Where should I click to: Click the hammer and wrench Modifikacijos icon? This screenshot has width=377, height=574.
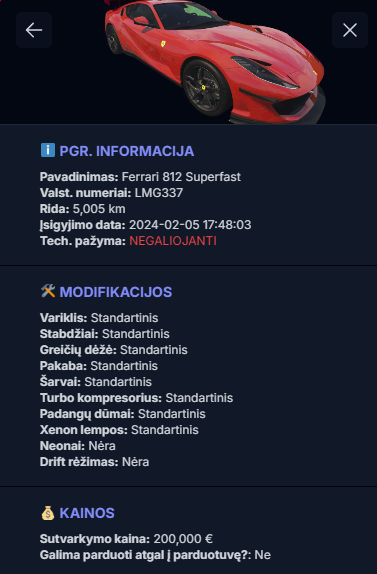pyautogui.click(x=48, y=291)
